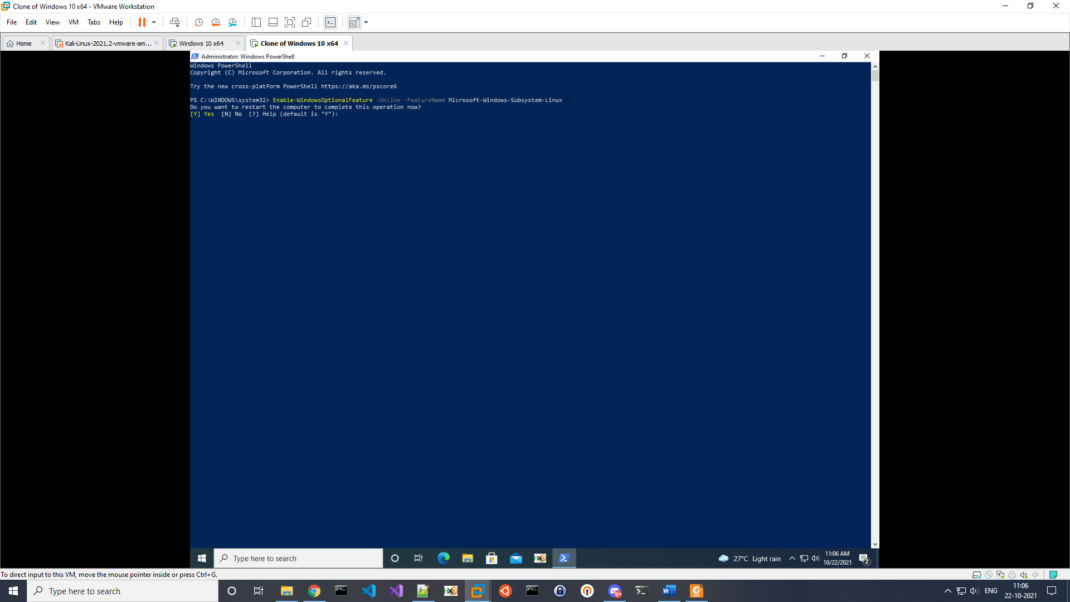Image resolution: width=1070 pixels, height=602 pixels.
Task: Show hidden icons in guest system tray
Action: [x=792, y=558]
